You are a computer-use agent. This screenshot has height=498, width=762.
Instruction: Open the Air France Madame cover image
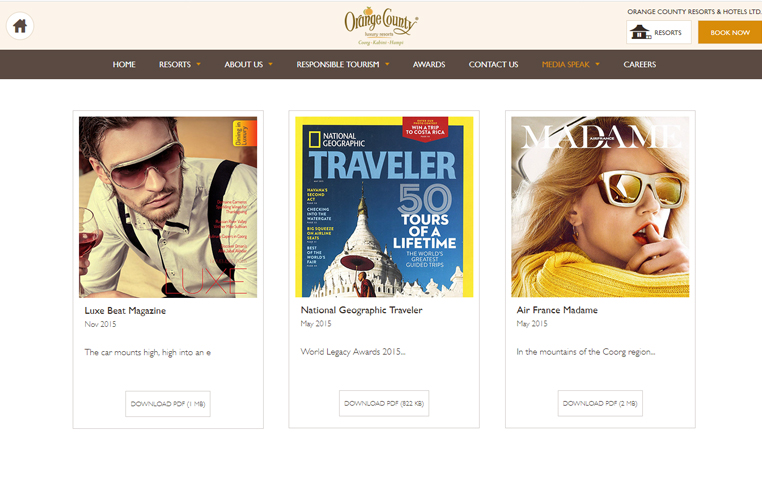tap(600, 207)
